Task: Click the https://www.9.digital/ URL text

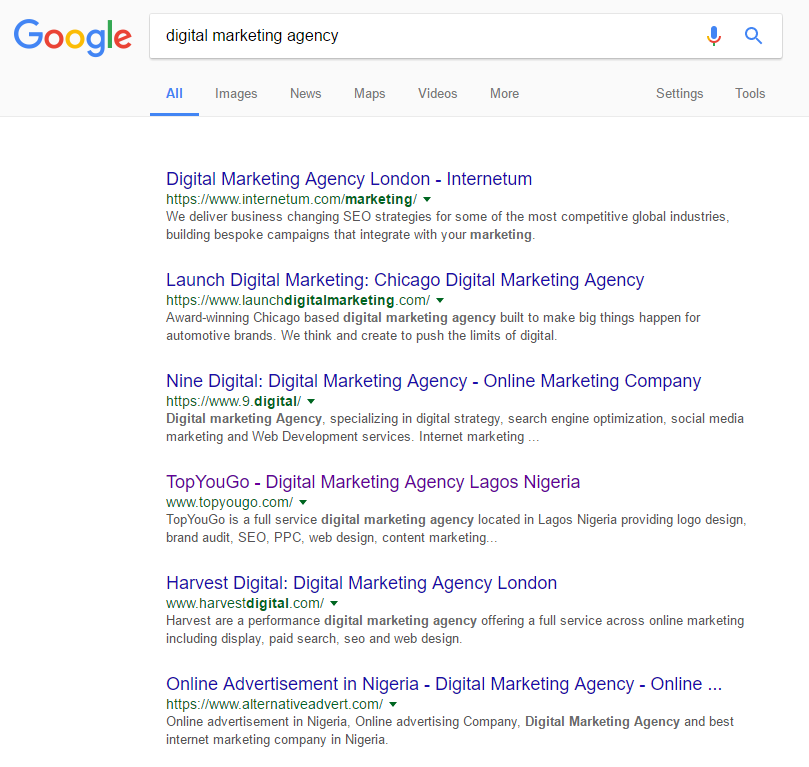Action: point(234,401)
